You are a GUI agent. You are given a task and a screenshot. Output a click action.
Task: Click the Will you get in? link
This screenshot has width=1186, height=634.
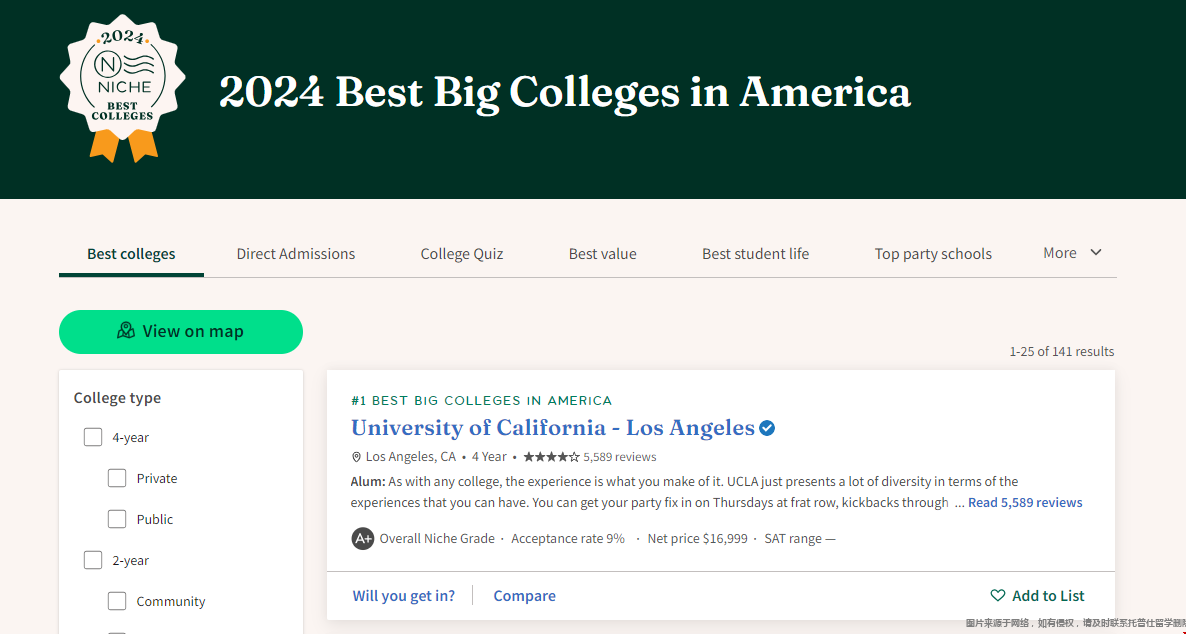pos(403,596)
